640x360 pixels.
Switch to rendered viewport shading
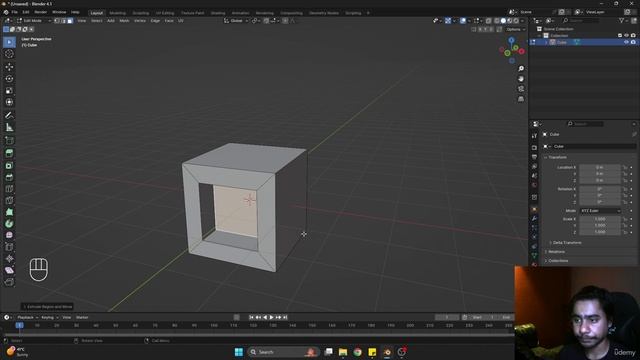point(516,20)
